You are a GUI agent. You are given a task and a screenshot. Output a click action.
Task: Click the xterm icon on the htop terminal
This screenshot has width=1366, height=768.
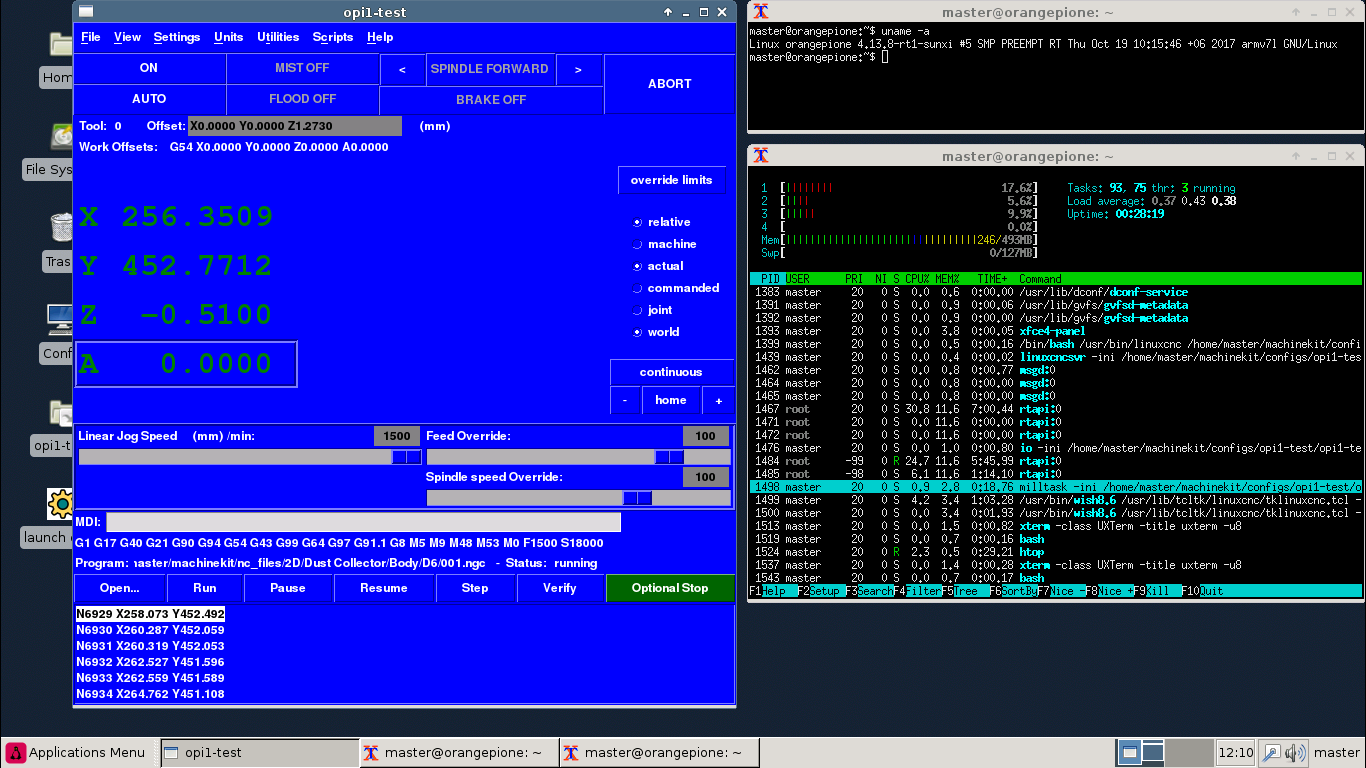coord(761,156)
